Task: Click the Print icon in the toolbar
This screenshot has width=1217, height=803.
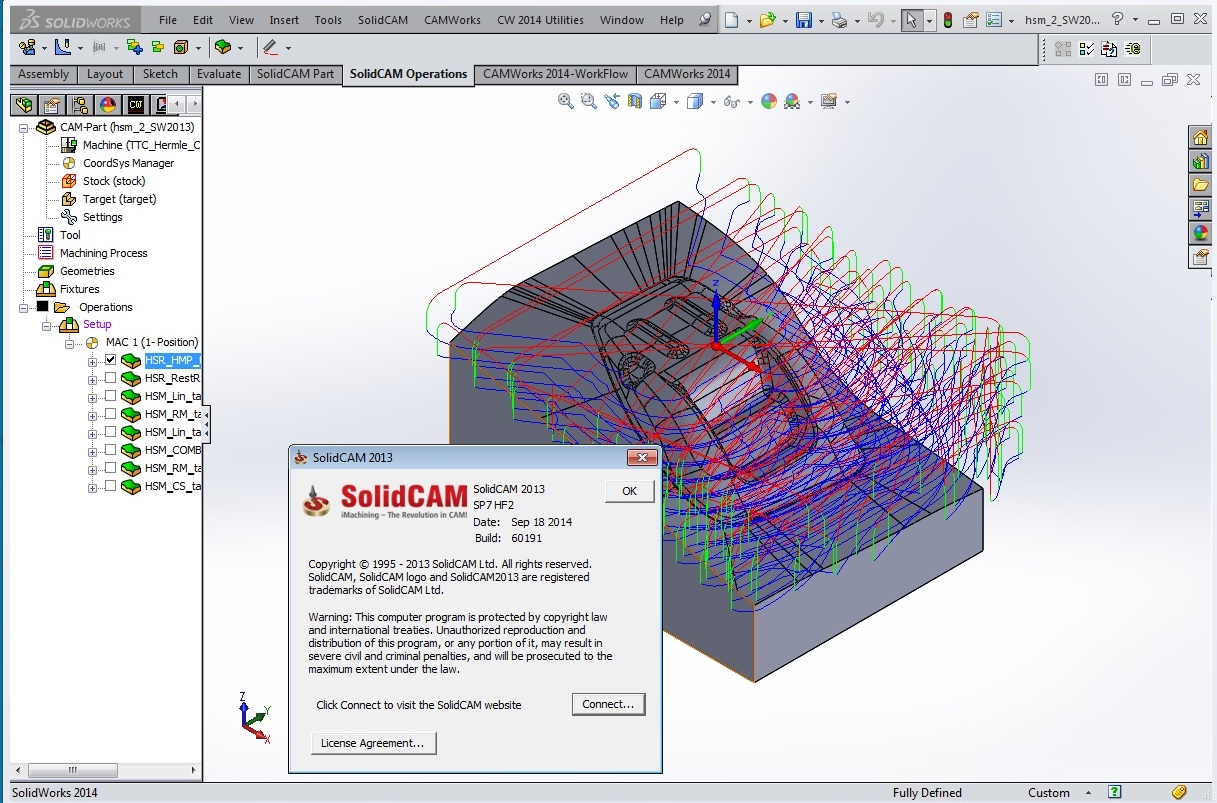Action: coord(839,19)
